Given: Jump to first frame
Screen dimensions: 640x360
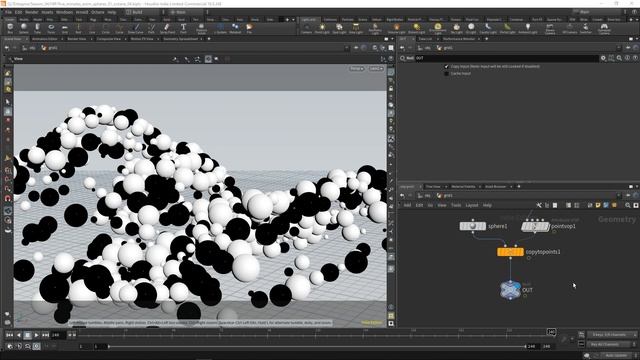Looking at the screenshot, I should pos(9,335).
